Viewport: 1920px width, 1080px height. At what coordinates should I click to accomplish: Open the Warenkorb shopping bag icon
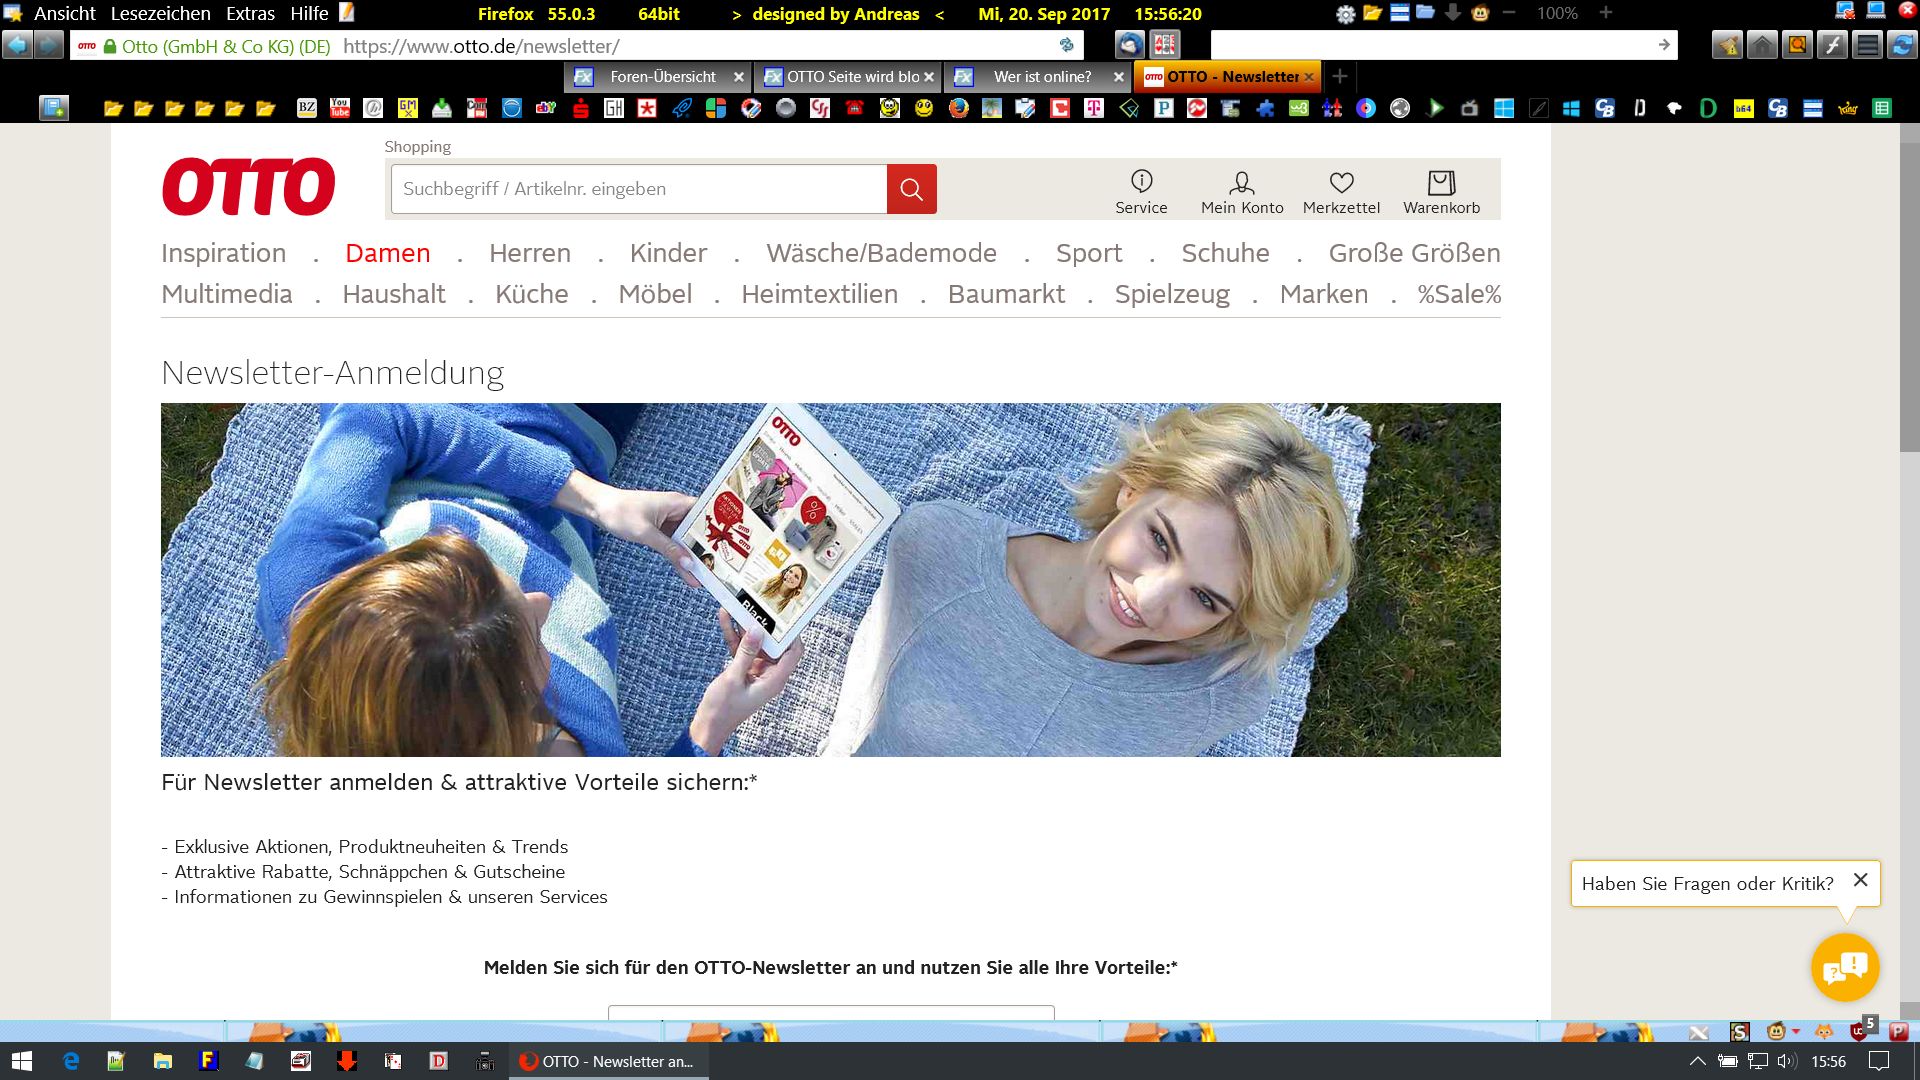coord(1441,183)
